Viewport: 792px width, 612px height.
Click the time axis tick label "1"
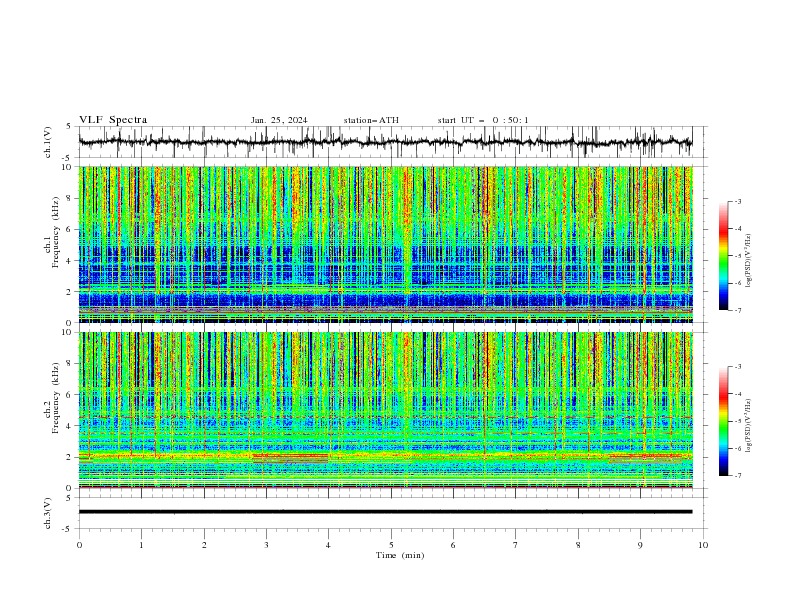click(x=141, y=545)
